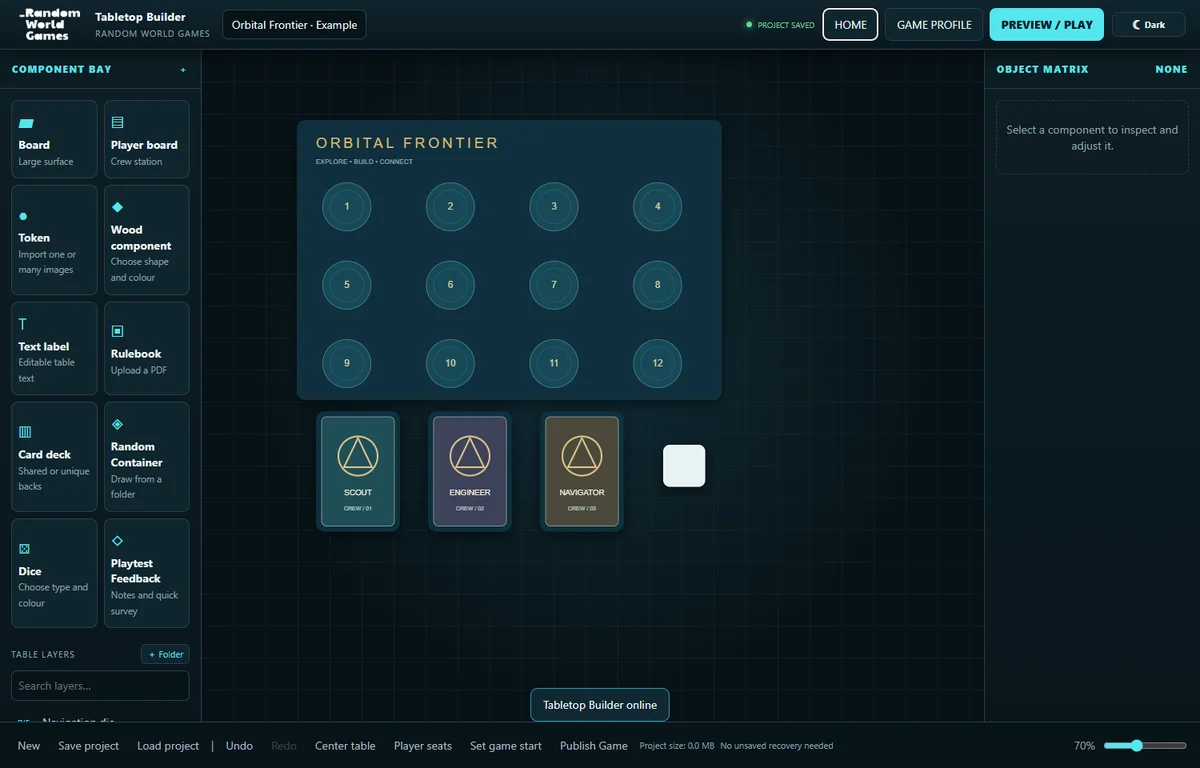Add a Text label component
The width and height of the screenshot is (1200, 768).
coord(54,349)
